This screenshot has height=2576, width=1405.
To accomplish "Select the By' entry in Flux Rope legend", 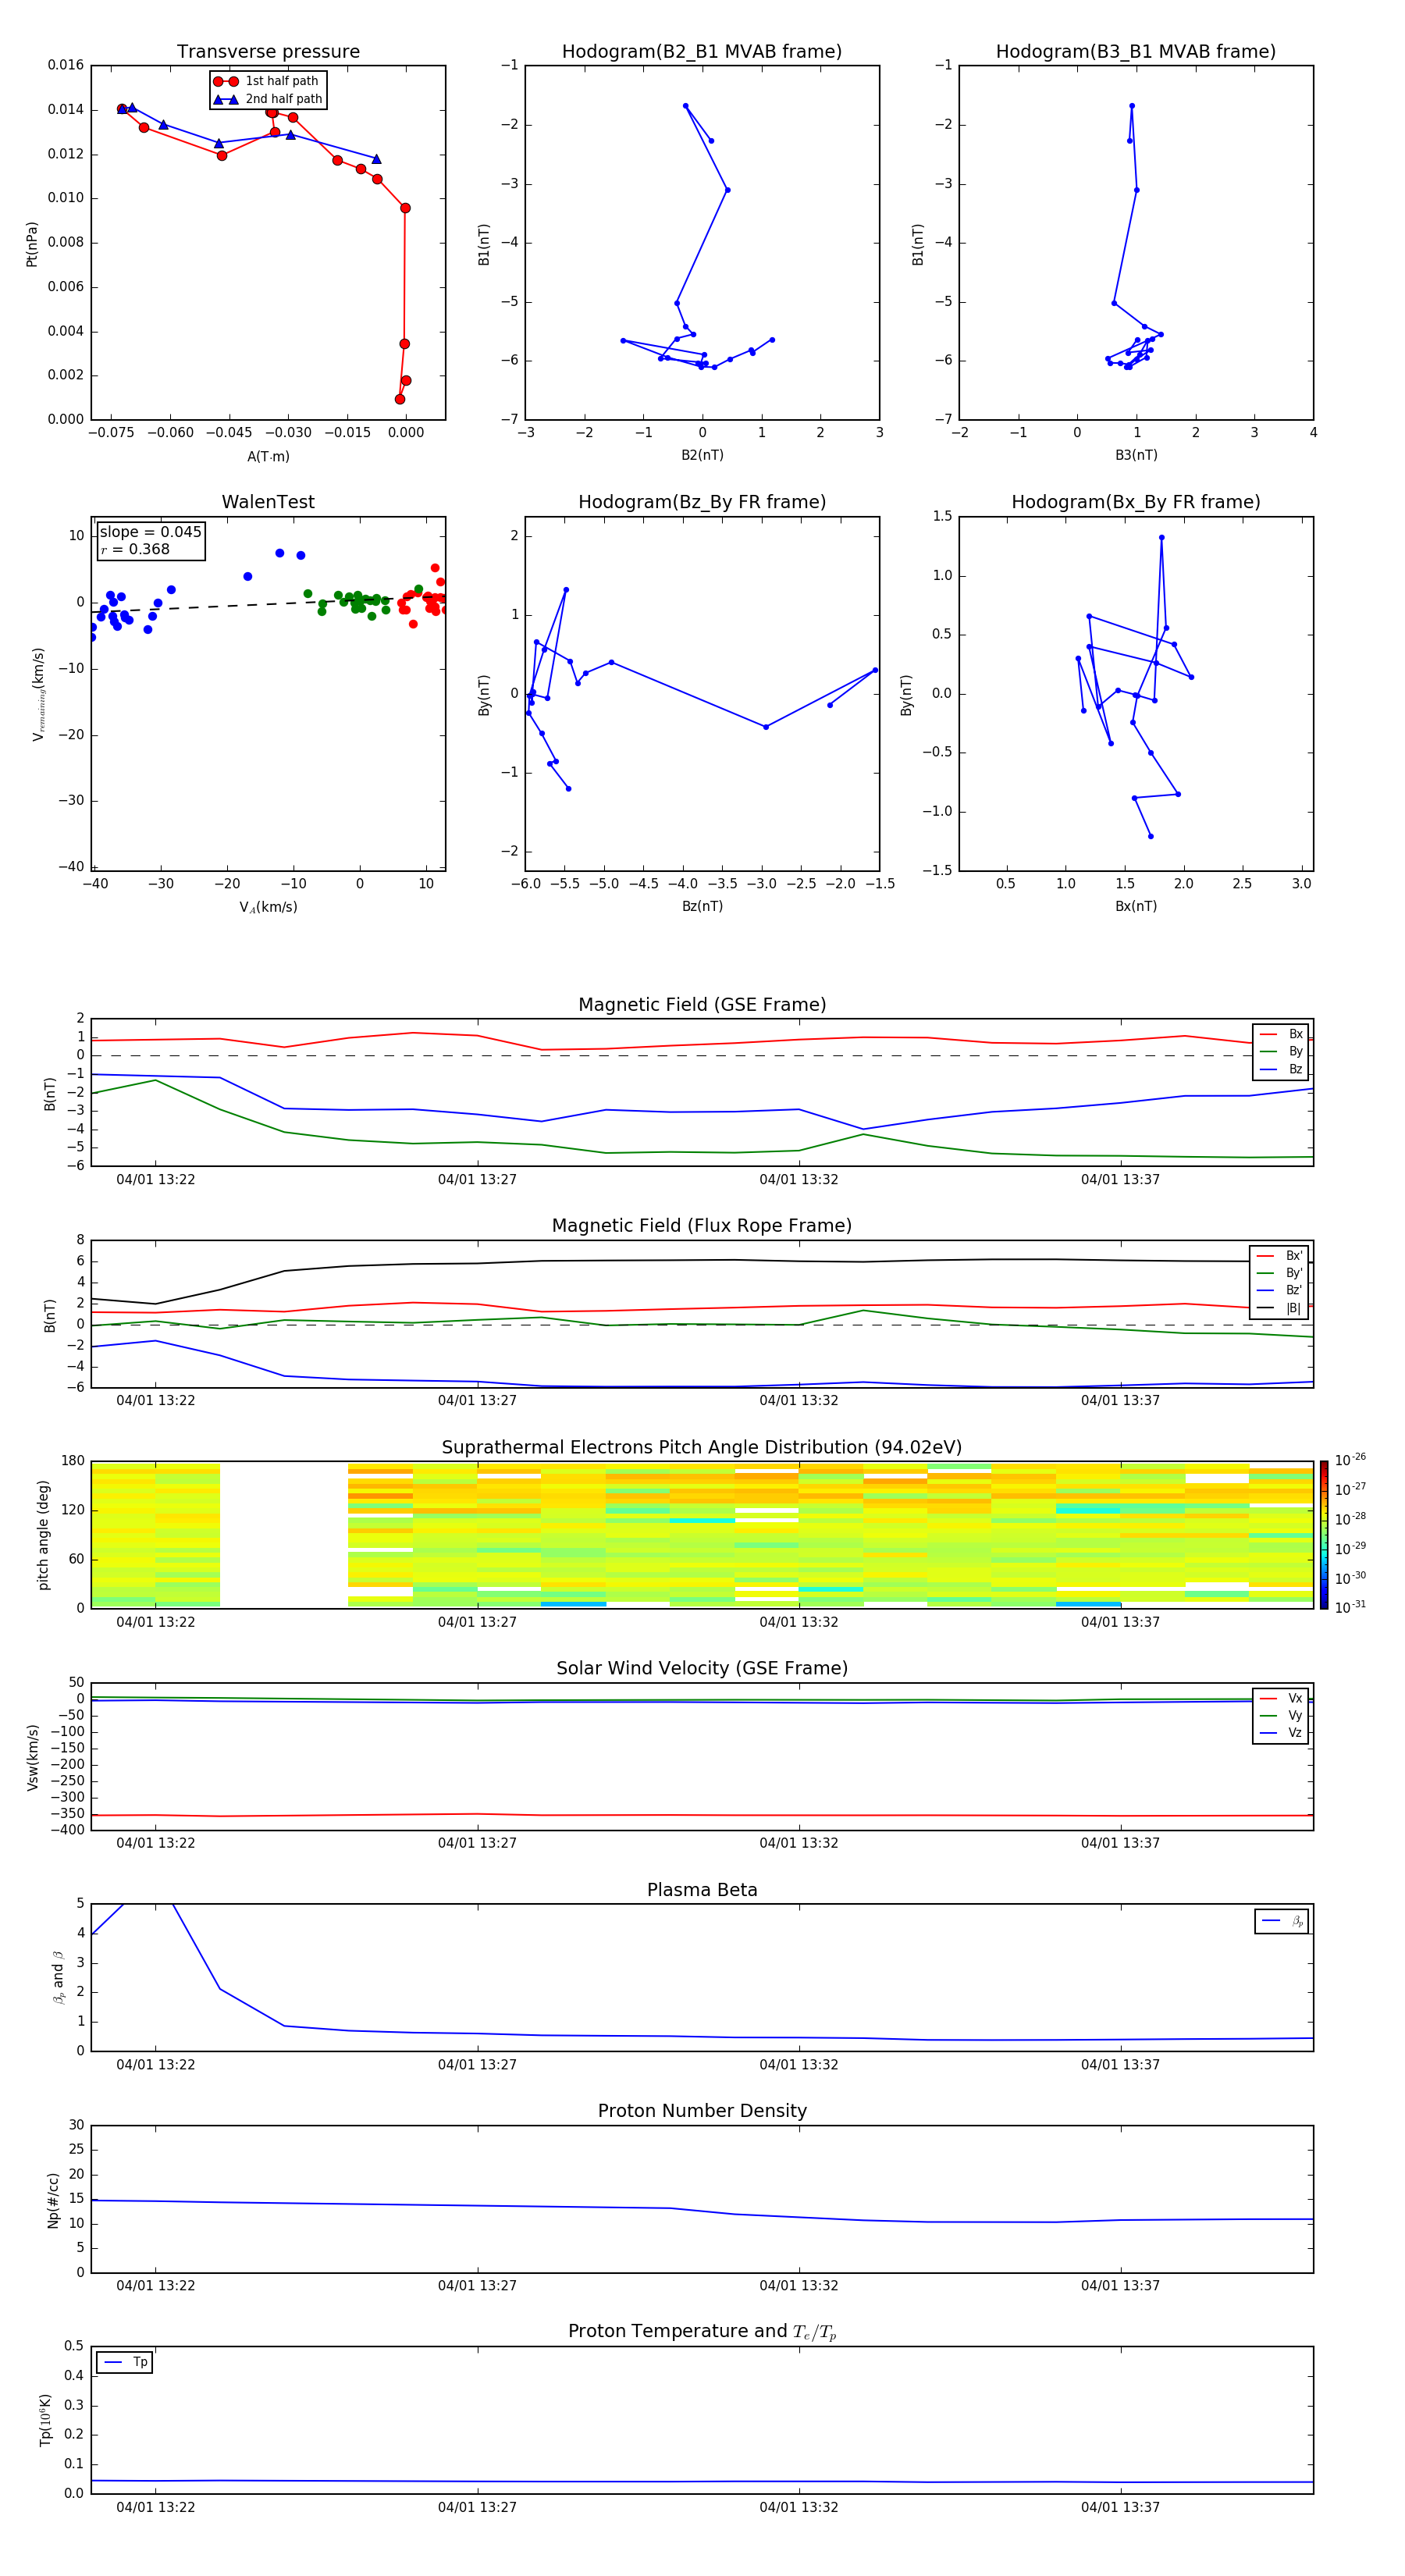I will (1279, 1273).
